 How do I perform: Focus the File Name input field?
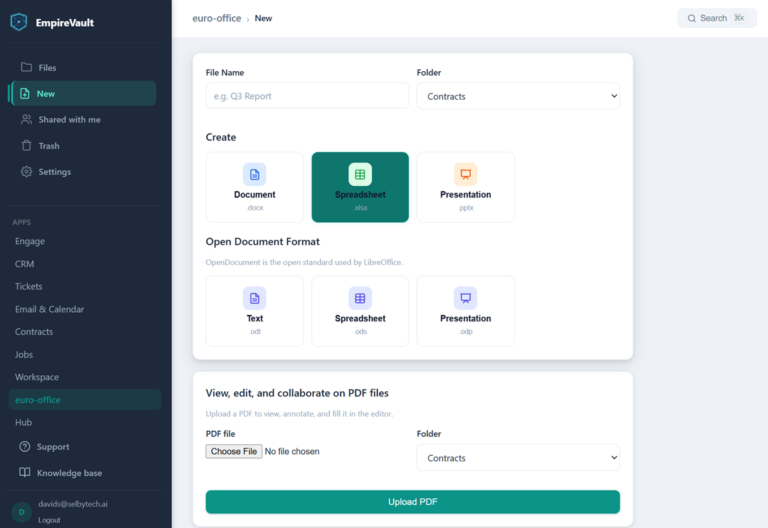[307, 96]
